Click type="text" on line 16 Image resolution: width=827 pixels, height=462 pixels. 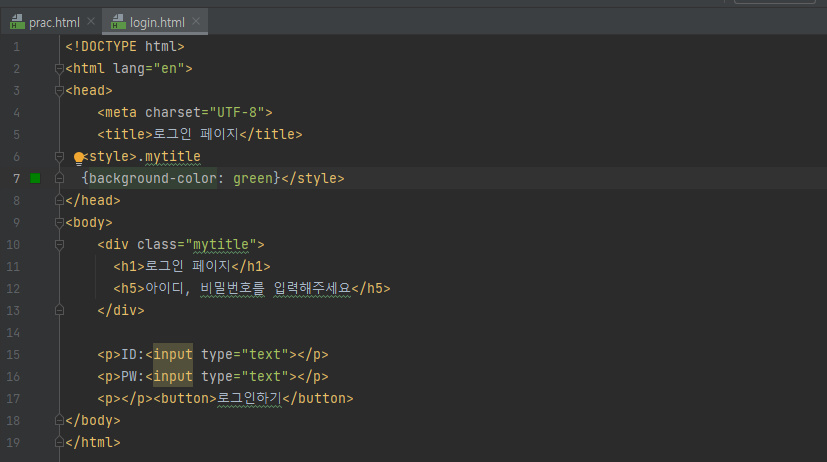[x=245, y=377]
